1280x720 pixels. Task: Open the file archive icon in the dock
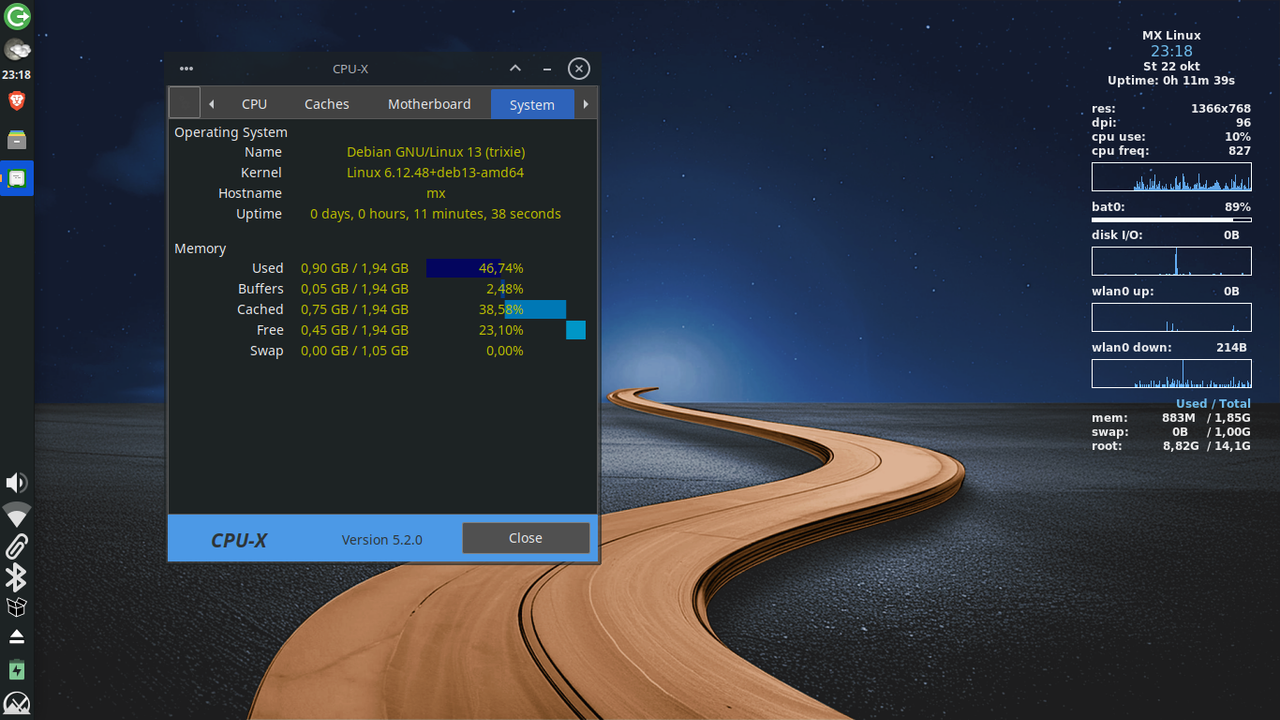click(x=16, y=140)
